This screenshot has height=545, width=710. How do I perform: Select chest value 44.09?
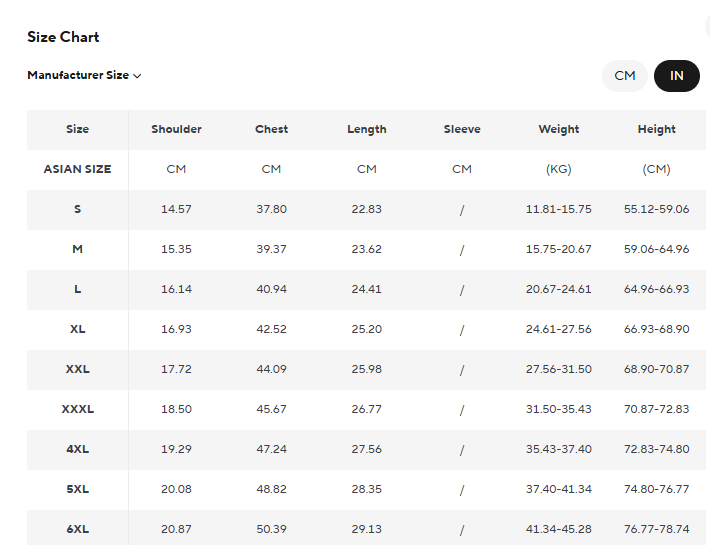point(271,369)
